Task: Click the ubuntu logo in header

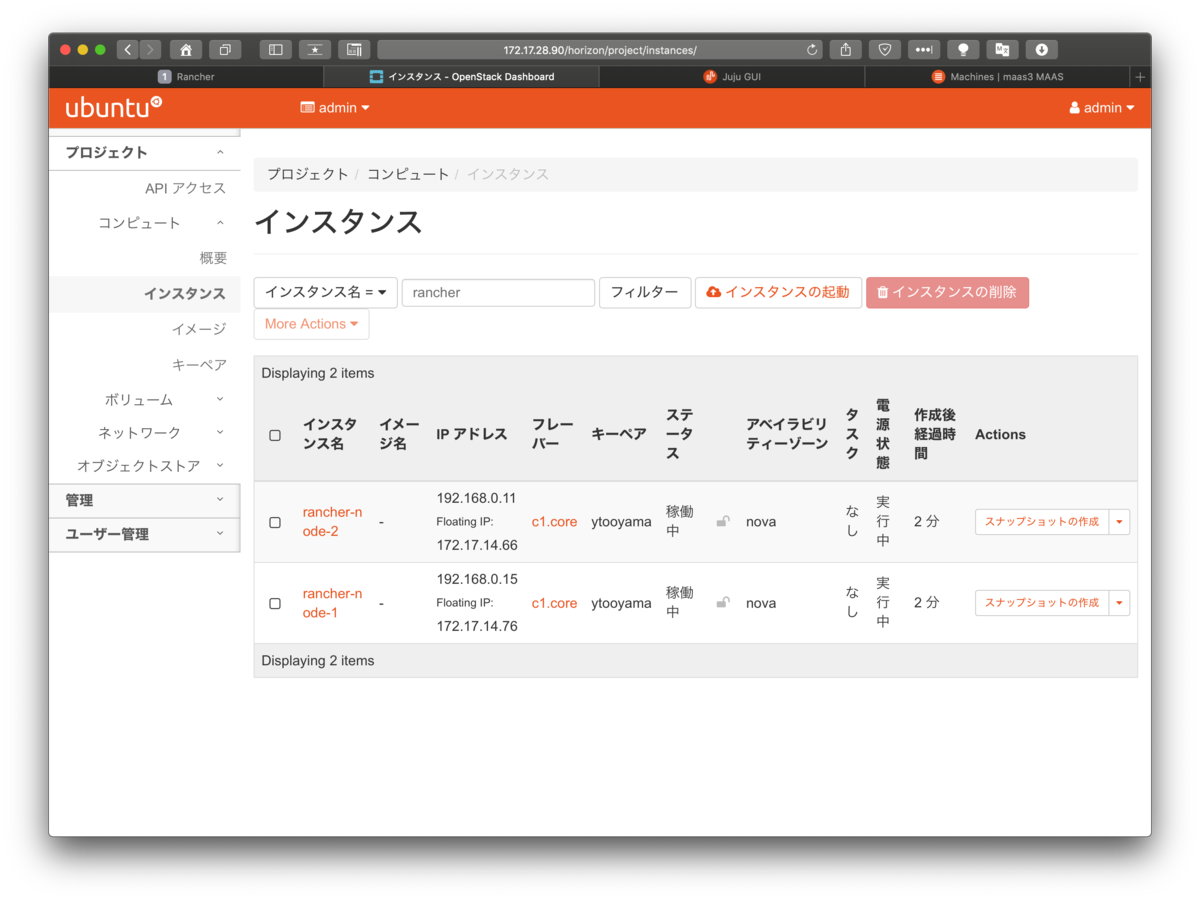Action: tap(113, 107)
